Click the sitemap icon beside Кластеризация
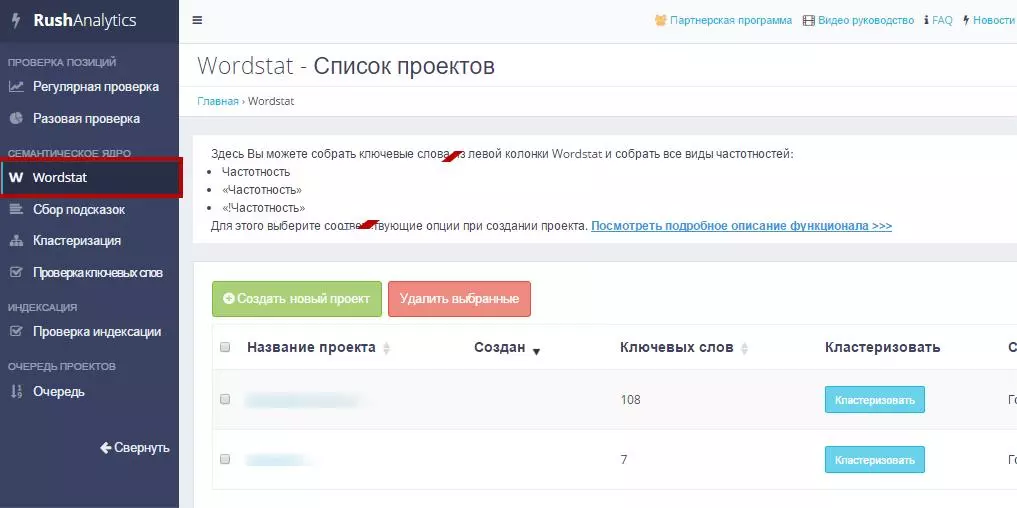This screenshot has width=1017, height=508. pos(16,241)
